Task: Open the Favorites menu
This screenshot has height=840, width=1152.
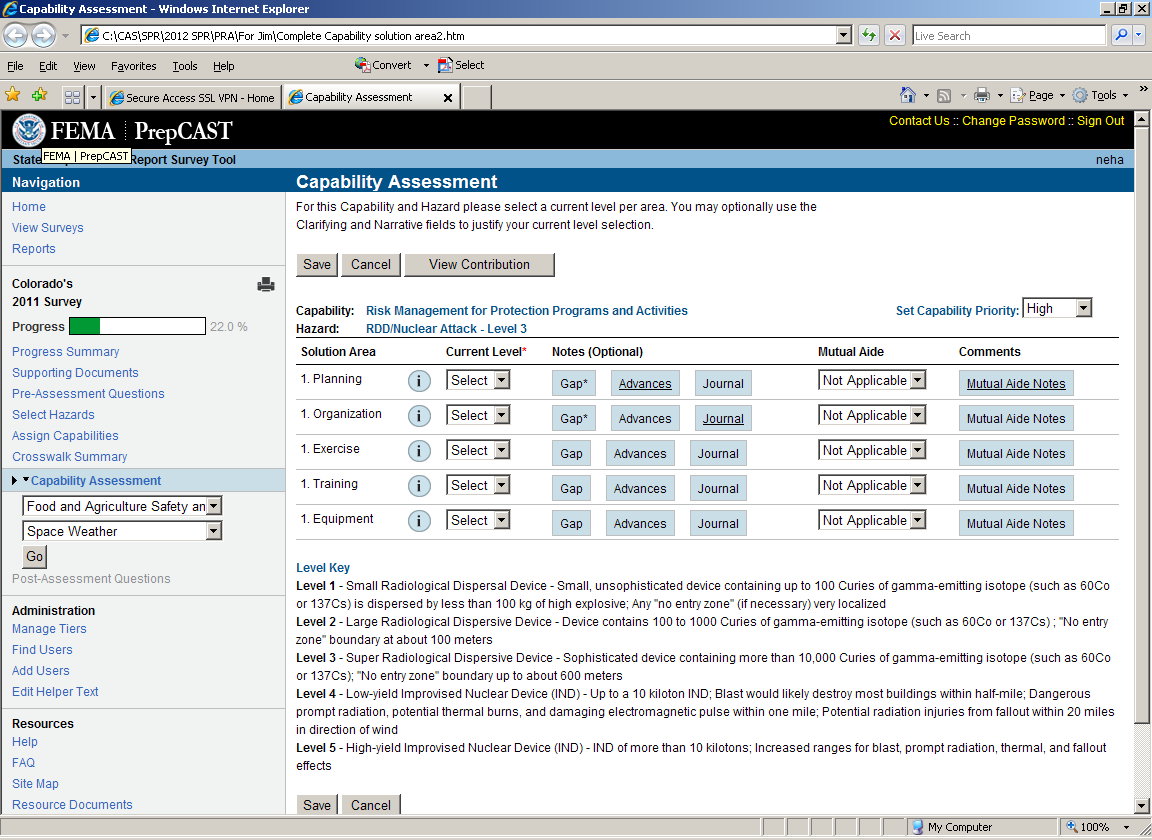Action: (133, 66)
